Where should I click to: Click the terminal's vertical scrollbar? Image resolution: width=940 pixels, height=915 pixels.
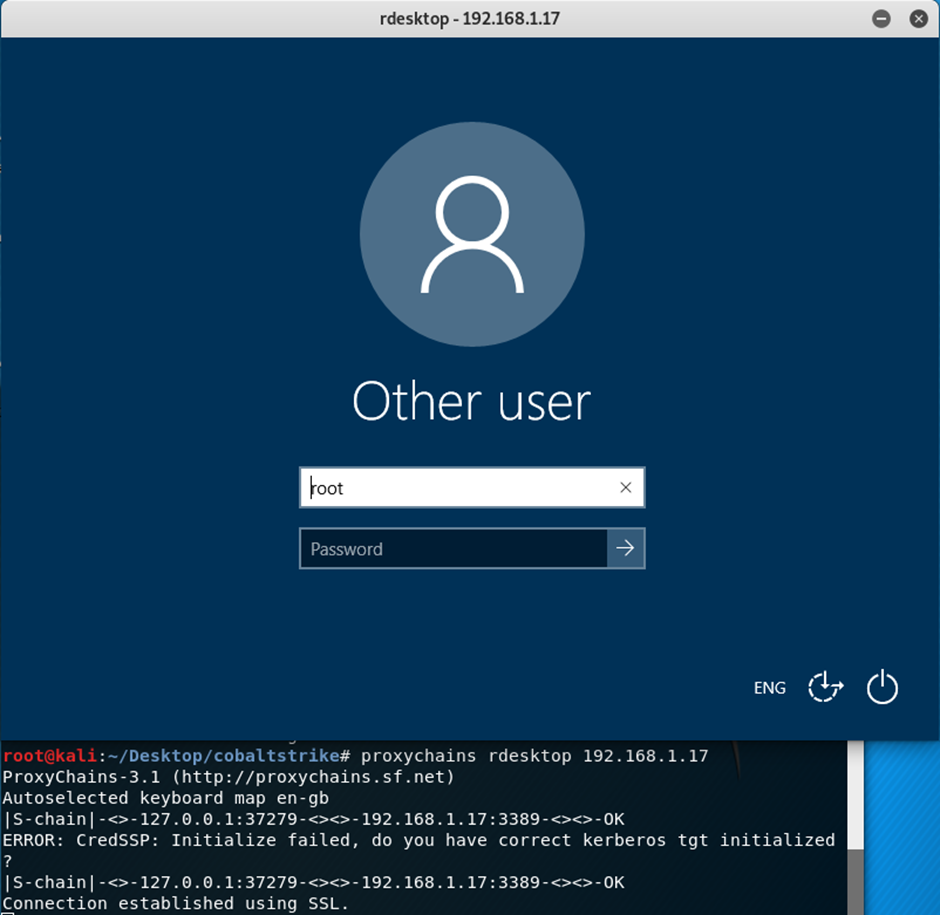point(855,827)
